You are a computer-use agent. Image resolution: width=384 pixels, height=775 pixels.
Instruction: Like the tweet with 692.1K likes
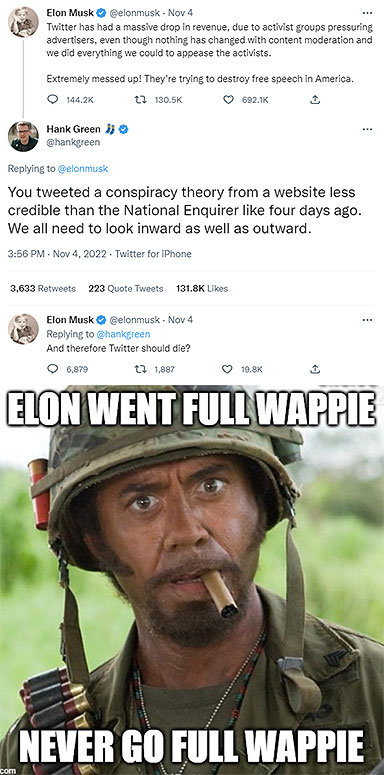tap(228, 100)
